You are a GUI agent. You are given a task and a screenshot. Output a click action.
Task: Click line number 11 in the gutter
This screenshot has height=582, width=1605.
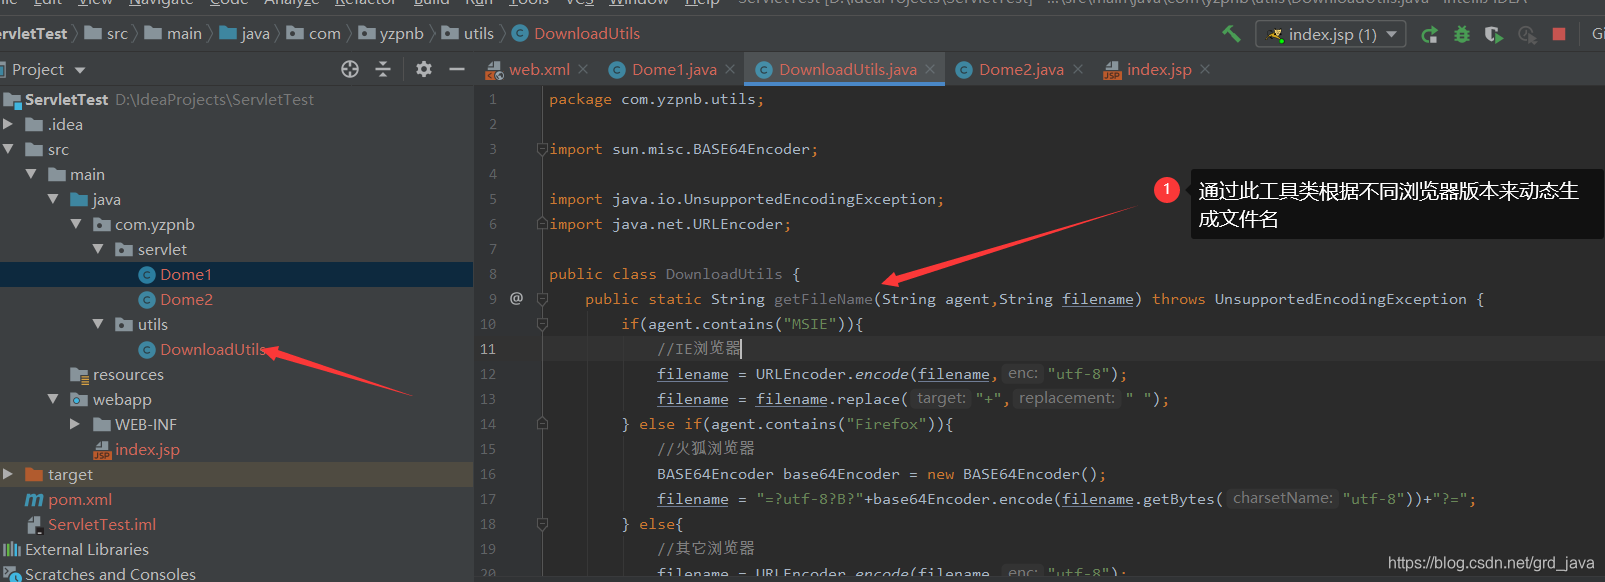point(488,349)
